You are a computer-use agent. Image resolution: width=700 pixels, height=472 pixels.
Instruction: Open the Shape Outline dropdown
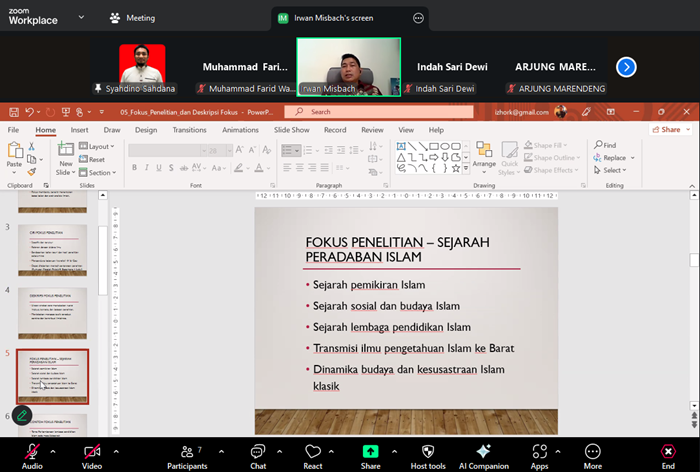(552, 158)
